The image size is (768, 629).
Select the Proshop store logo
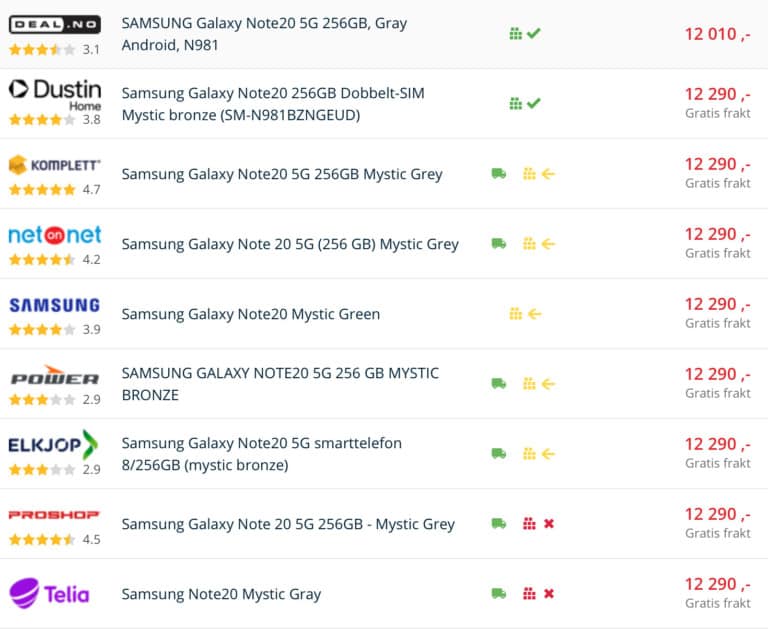click(x=55, y=515)
